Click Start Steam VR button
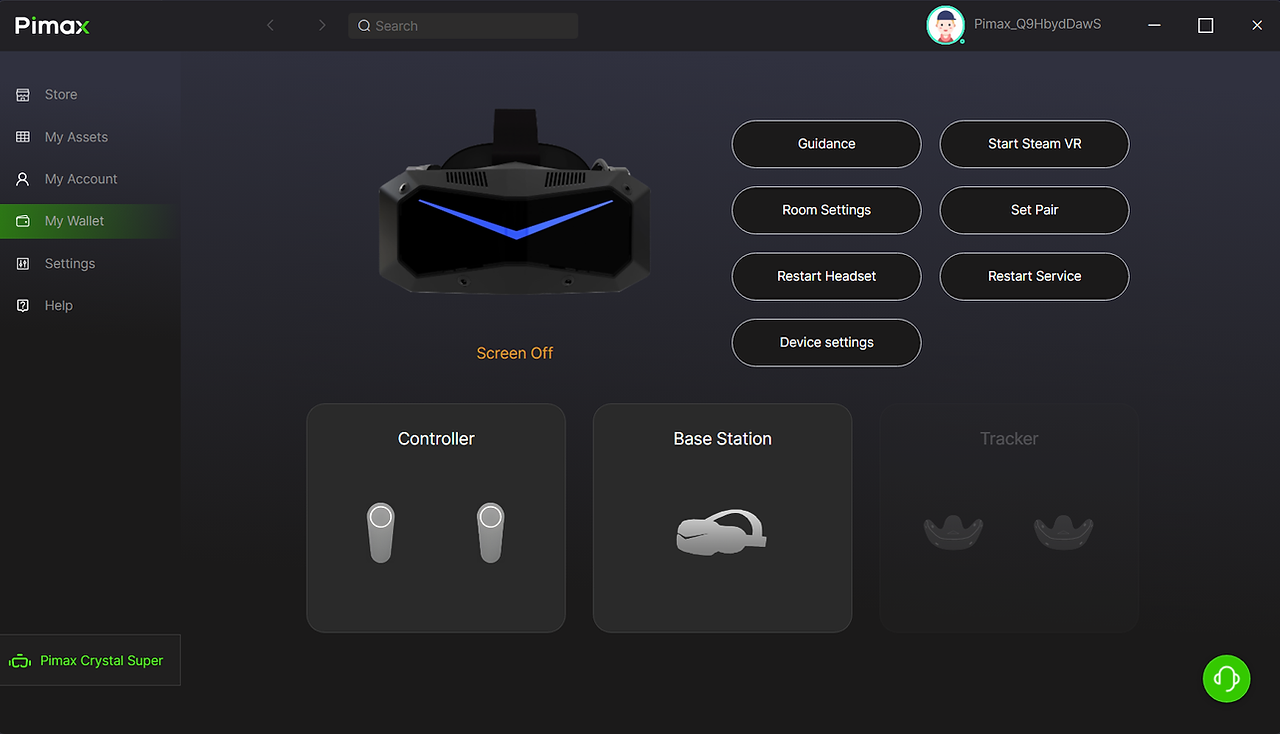Image resolution: width=1280 pixels, height=734 pixels. tap(1034, 144)
